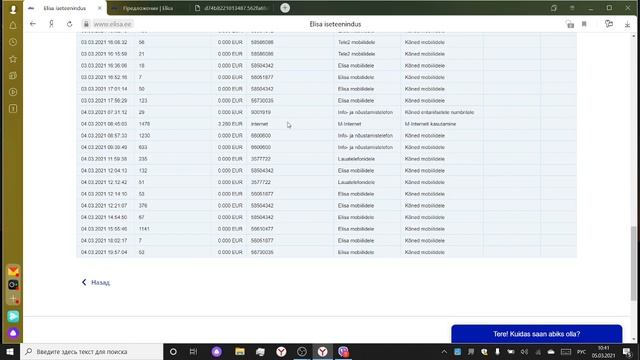Viewport: 640px width, 360px height.
Task: Open bookmarks star in sidebar
Action: [13, 59]
